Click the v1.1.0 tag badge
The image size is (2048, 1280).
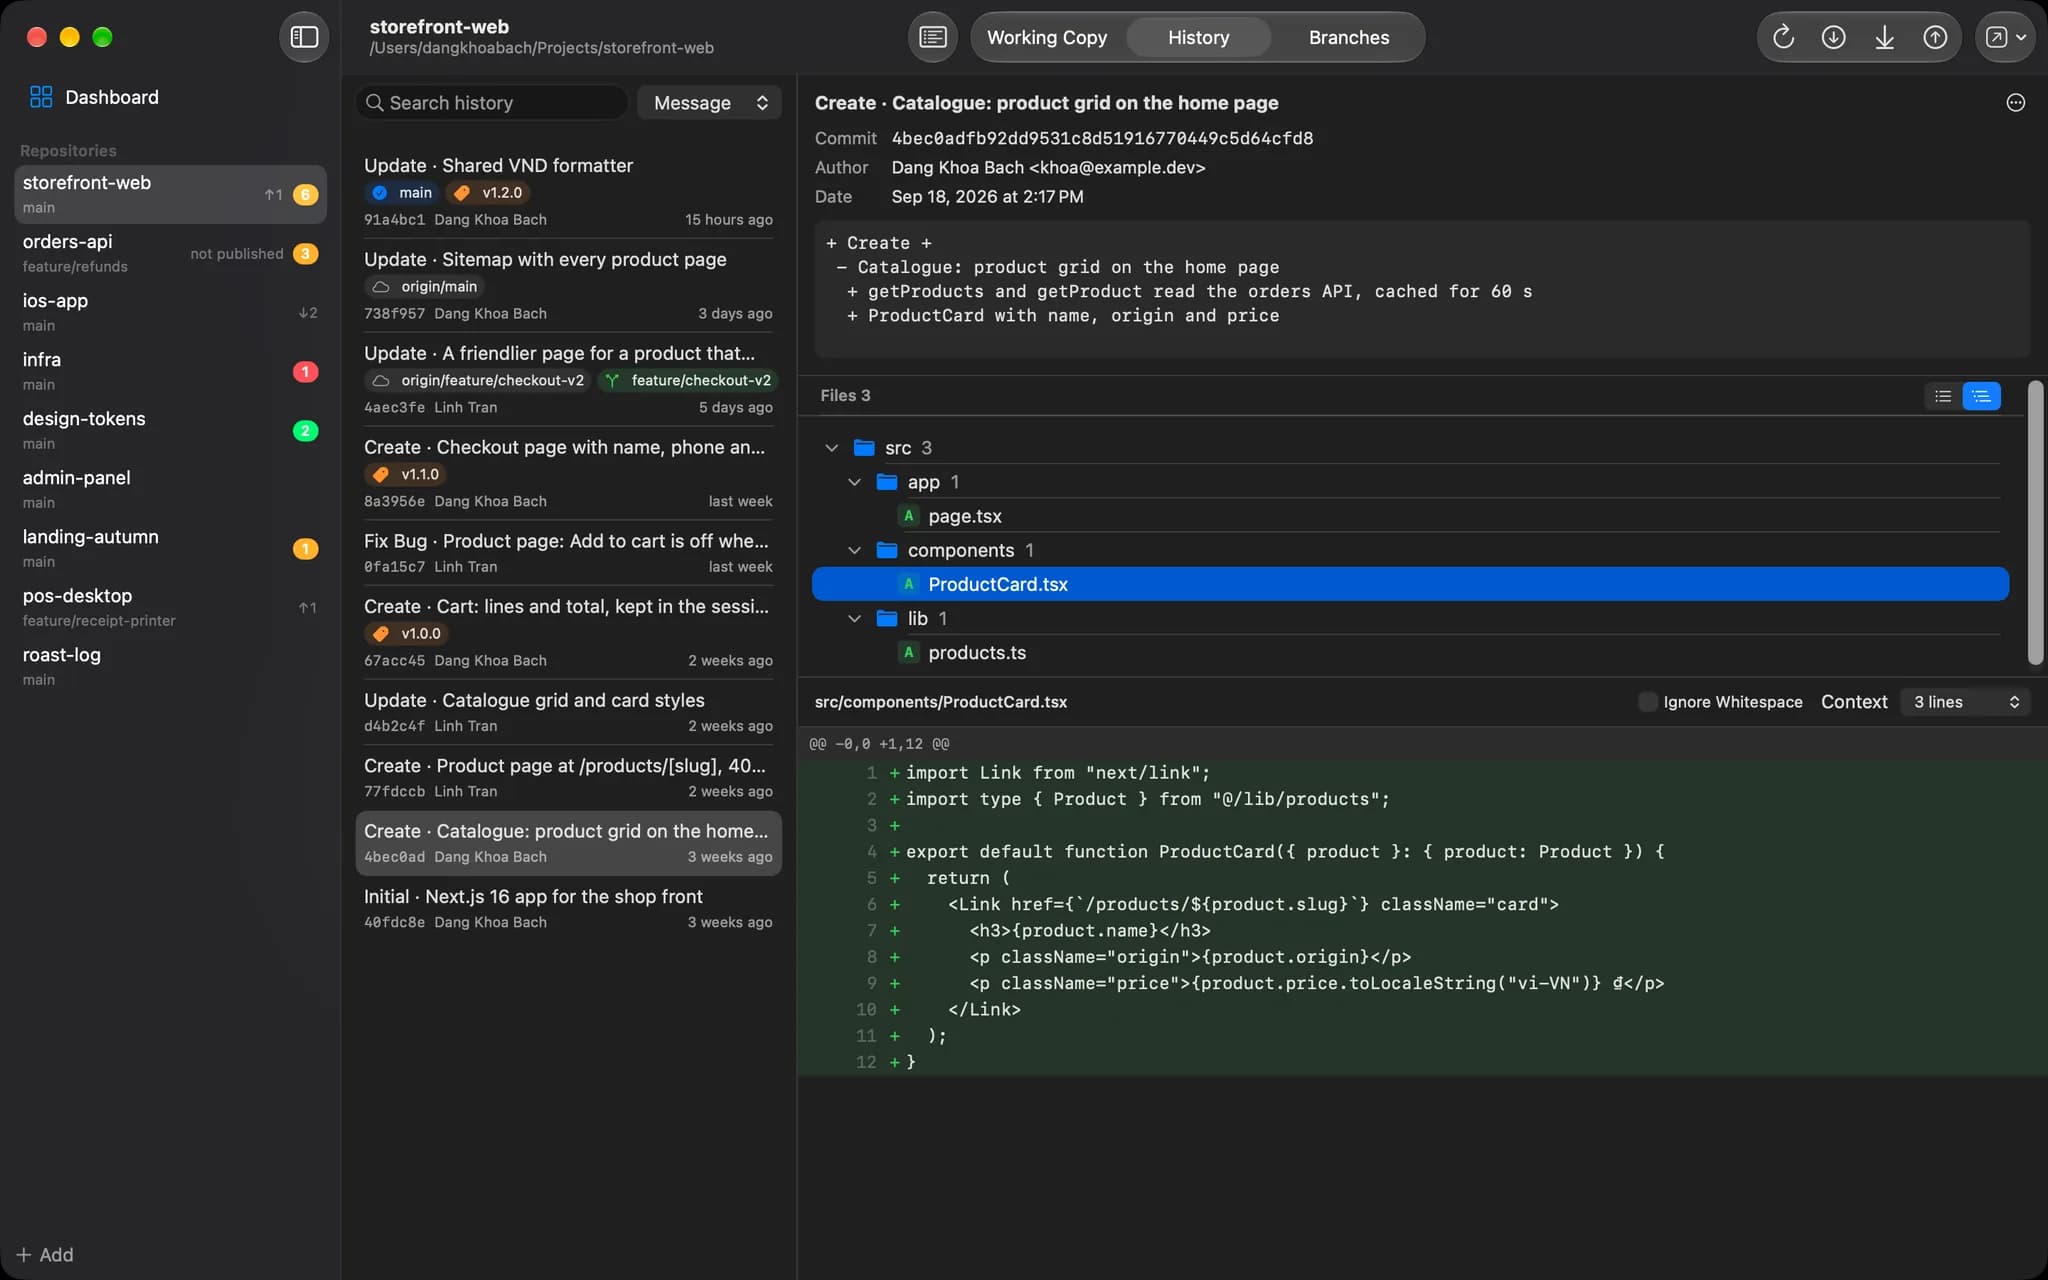coord(406,475)
